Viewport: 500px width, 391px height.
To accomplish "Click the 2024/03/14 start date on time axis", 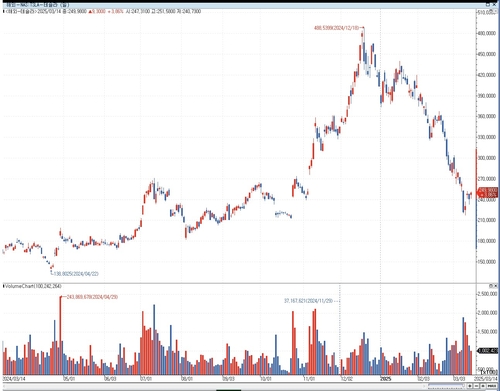I will [x=14, y=379].
